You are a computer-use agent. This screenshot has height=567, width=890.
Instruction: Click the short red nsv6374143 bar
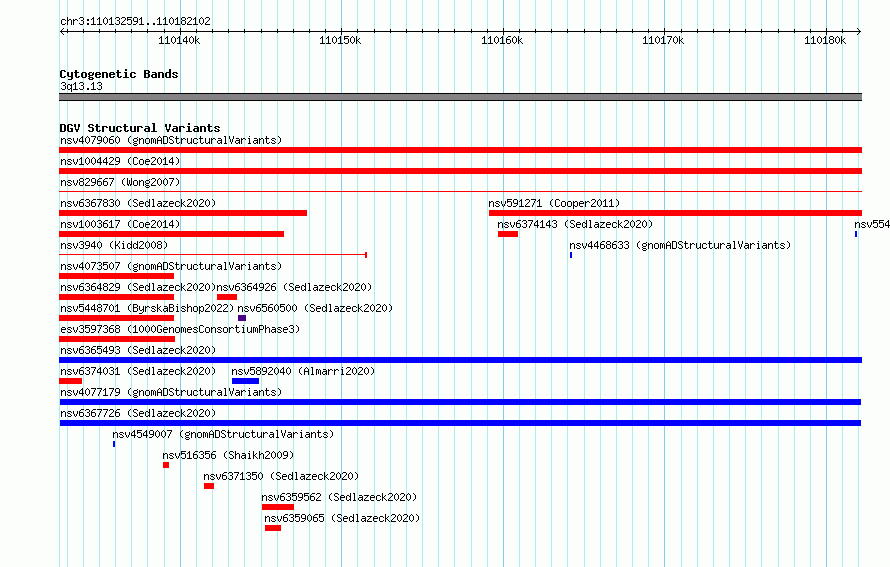(x=508, y=234)
